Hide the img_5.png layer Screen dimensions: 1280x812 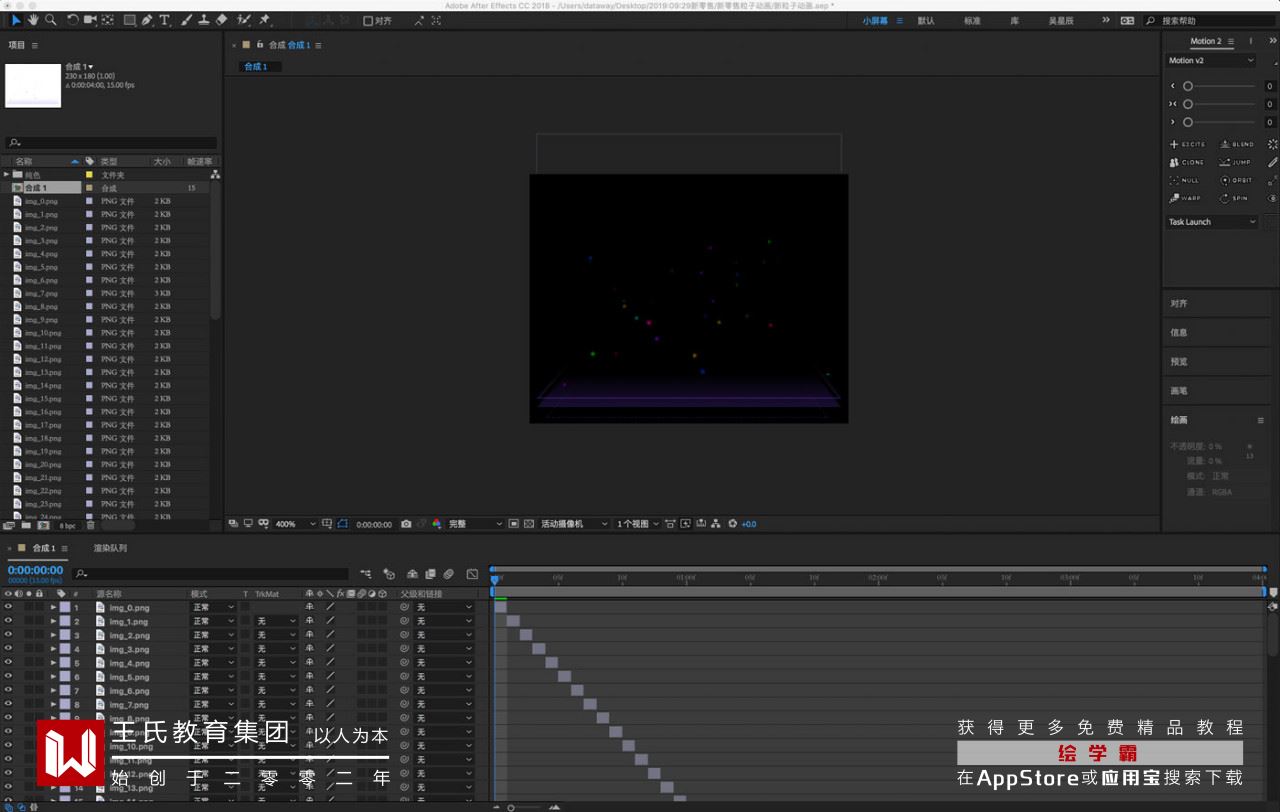pos(8,677)
